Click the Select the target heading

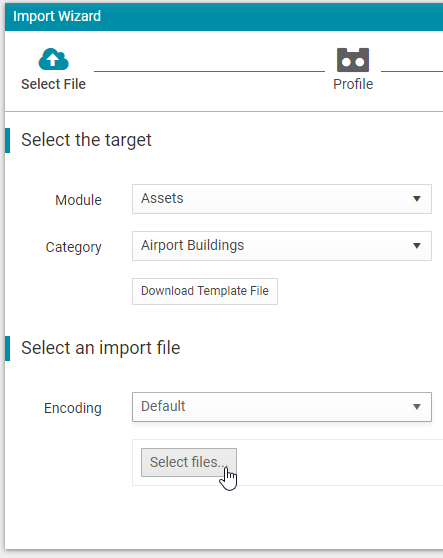click(x=86, y=140)
